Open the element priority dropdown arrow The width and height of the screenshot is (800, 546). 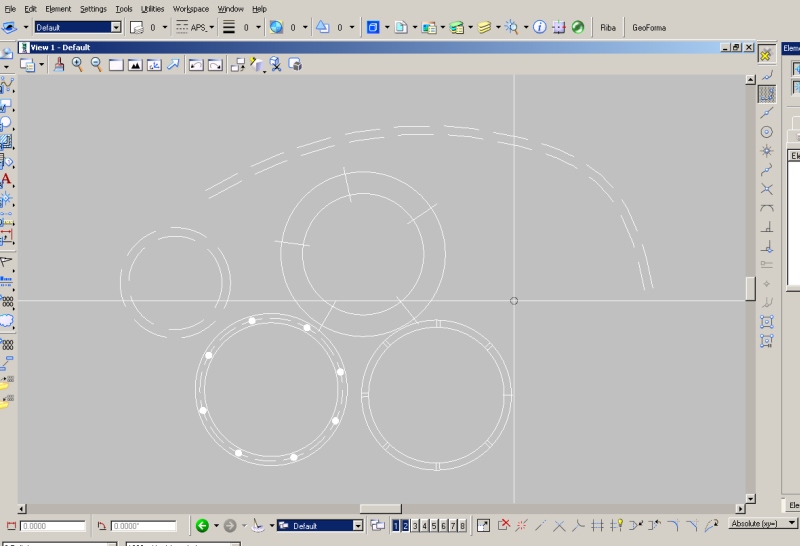click(x=352, y=27)
